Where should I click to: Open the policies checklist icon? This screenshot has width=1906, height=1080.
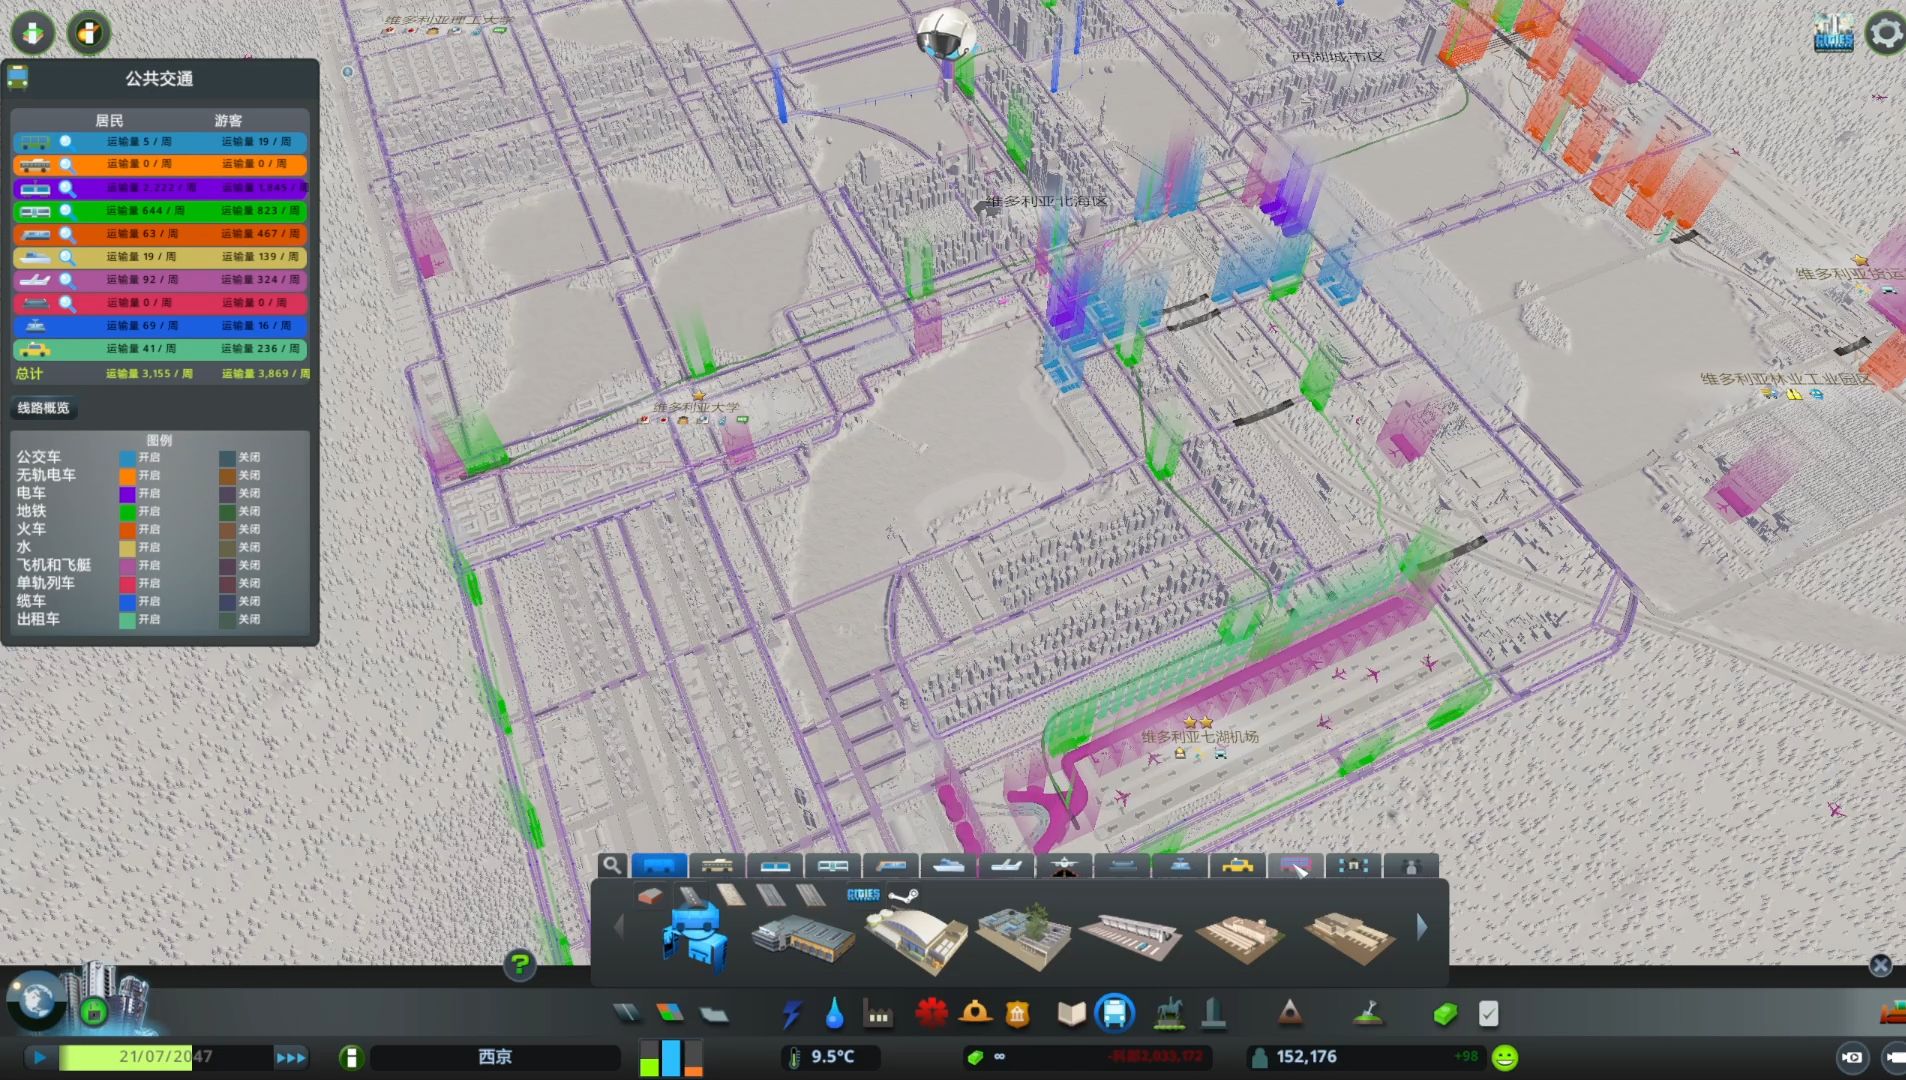(x=1488, y=1014)
